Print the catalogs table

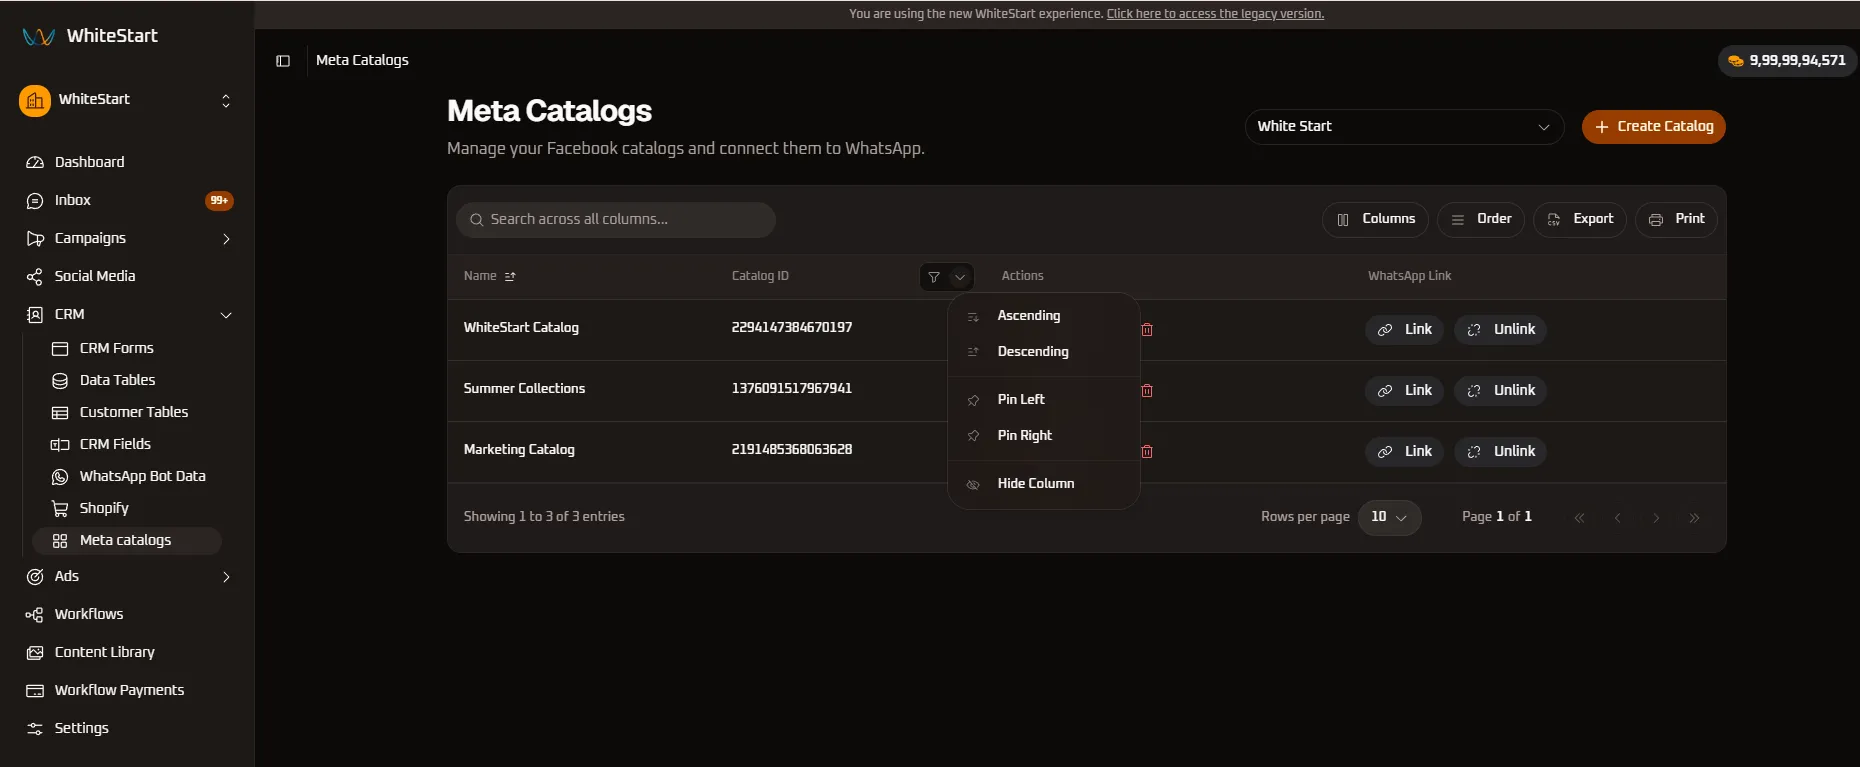pos(1676,219)
